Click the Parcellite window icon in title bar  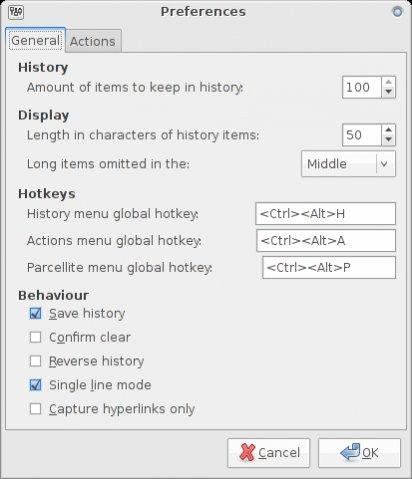point(16,12)
